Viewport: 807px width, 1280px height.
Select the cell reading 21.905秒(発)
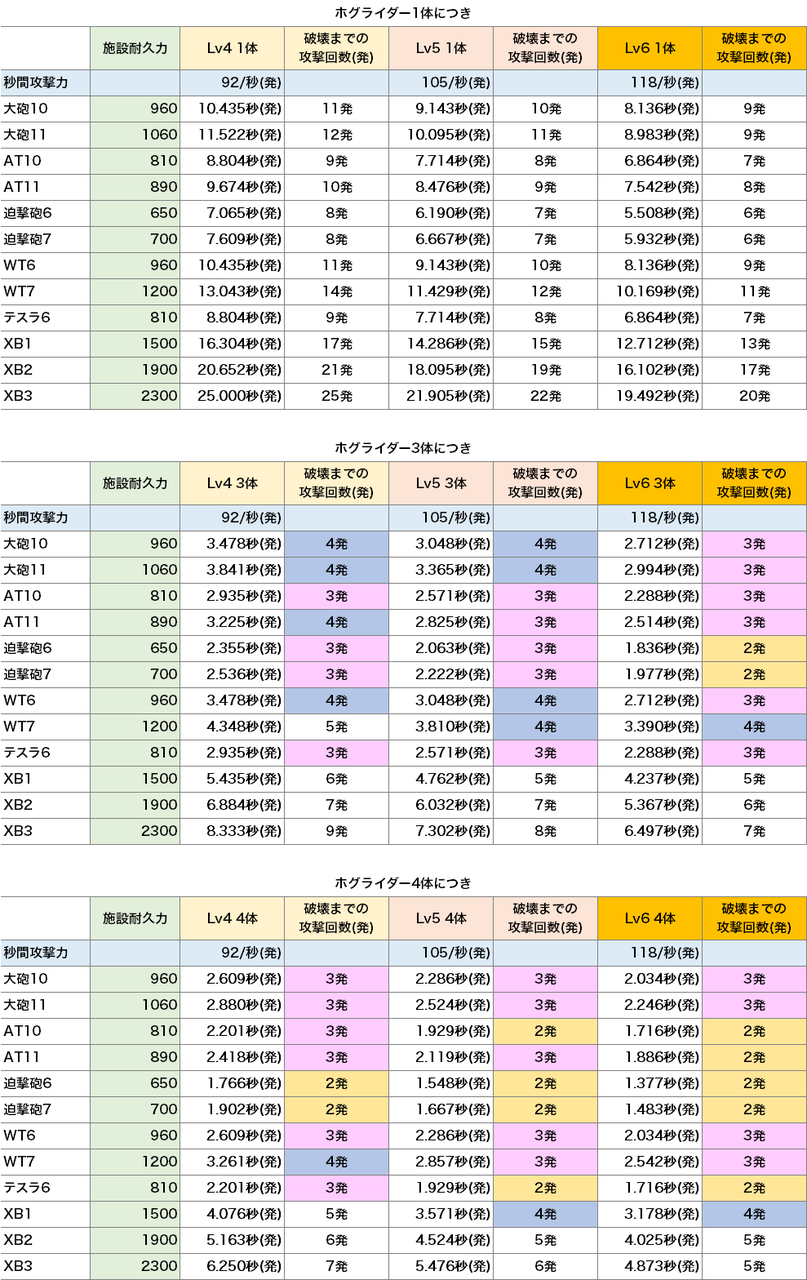coord(441,396)
